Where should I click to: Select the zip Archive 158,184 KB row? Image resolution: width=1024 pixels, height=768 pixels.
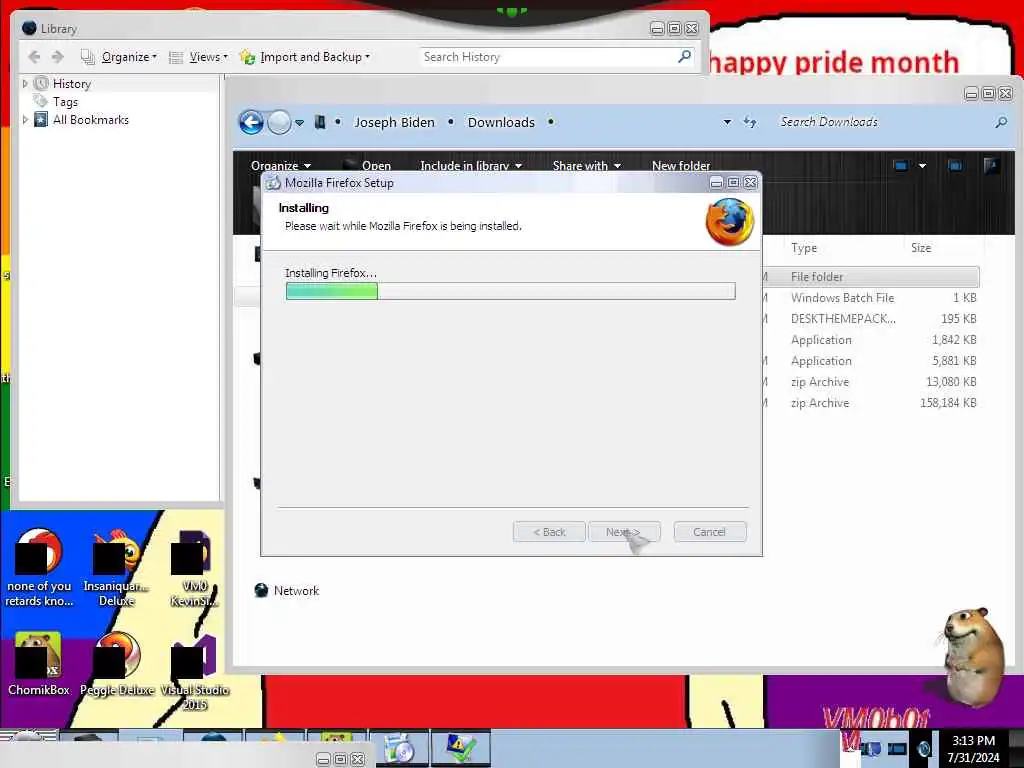pos(871,403)
